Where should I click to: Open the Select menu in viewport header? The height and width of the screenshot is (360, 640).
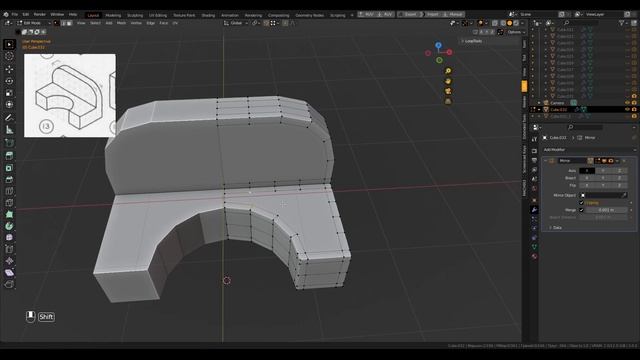pos(95,23)
